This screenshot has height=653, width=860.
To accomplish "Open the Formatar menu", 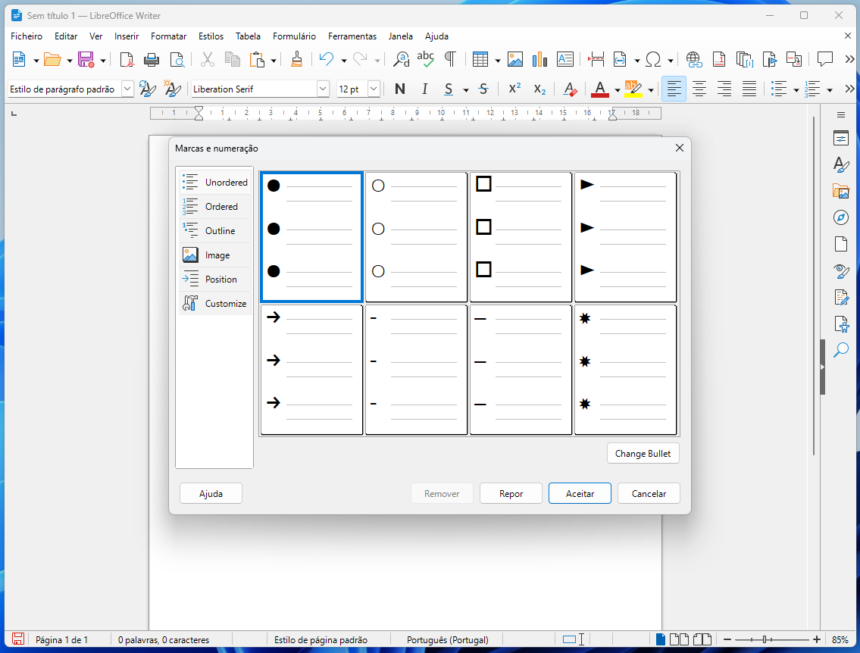I will [x=168, y=36].
